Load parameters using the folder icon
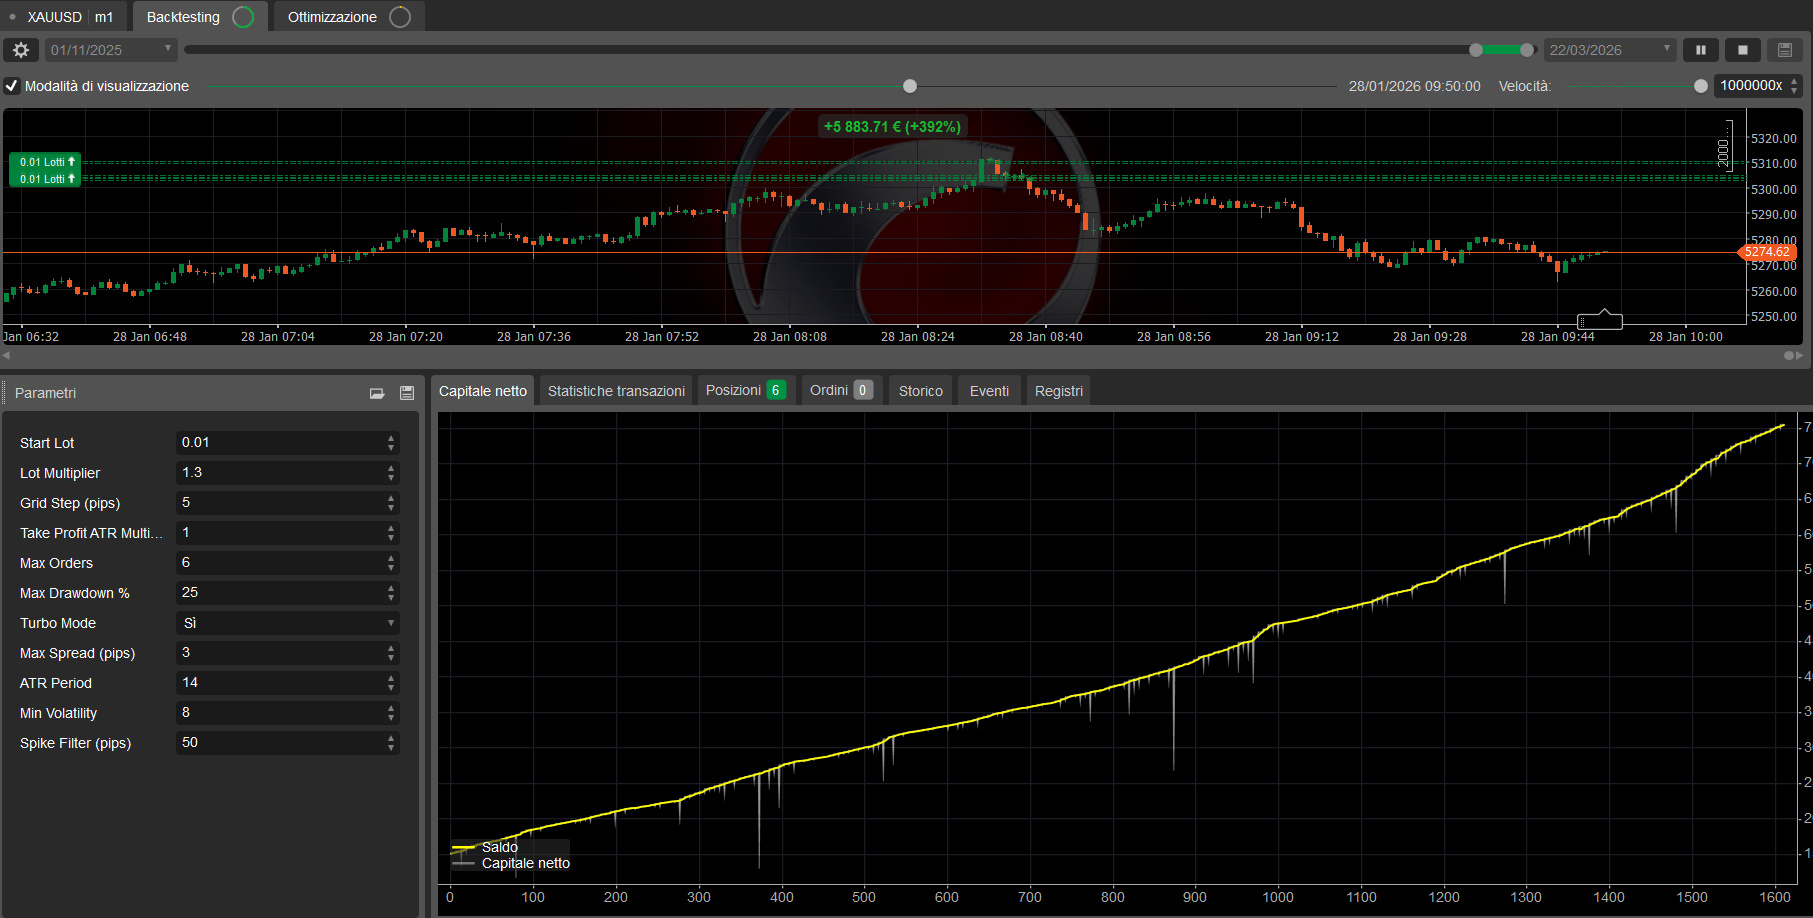Screen dimensions: 1813x918 (x=377, y=393)
